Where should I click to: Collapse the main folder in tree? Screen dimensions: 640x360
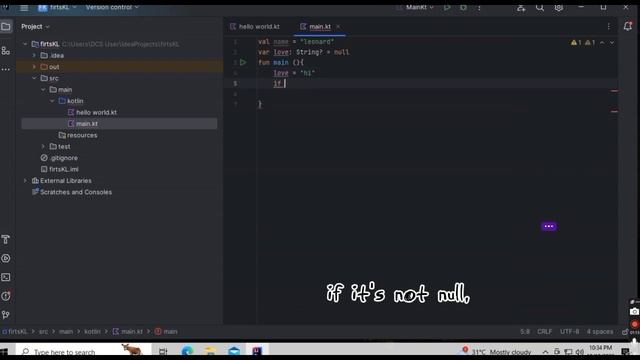point(43,90)
